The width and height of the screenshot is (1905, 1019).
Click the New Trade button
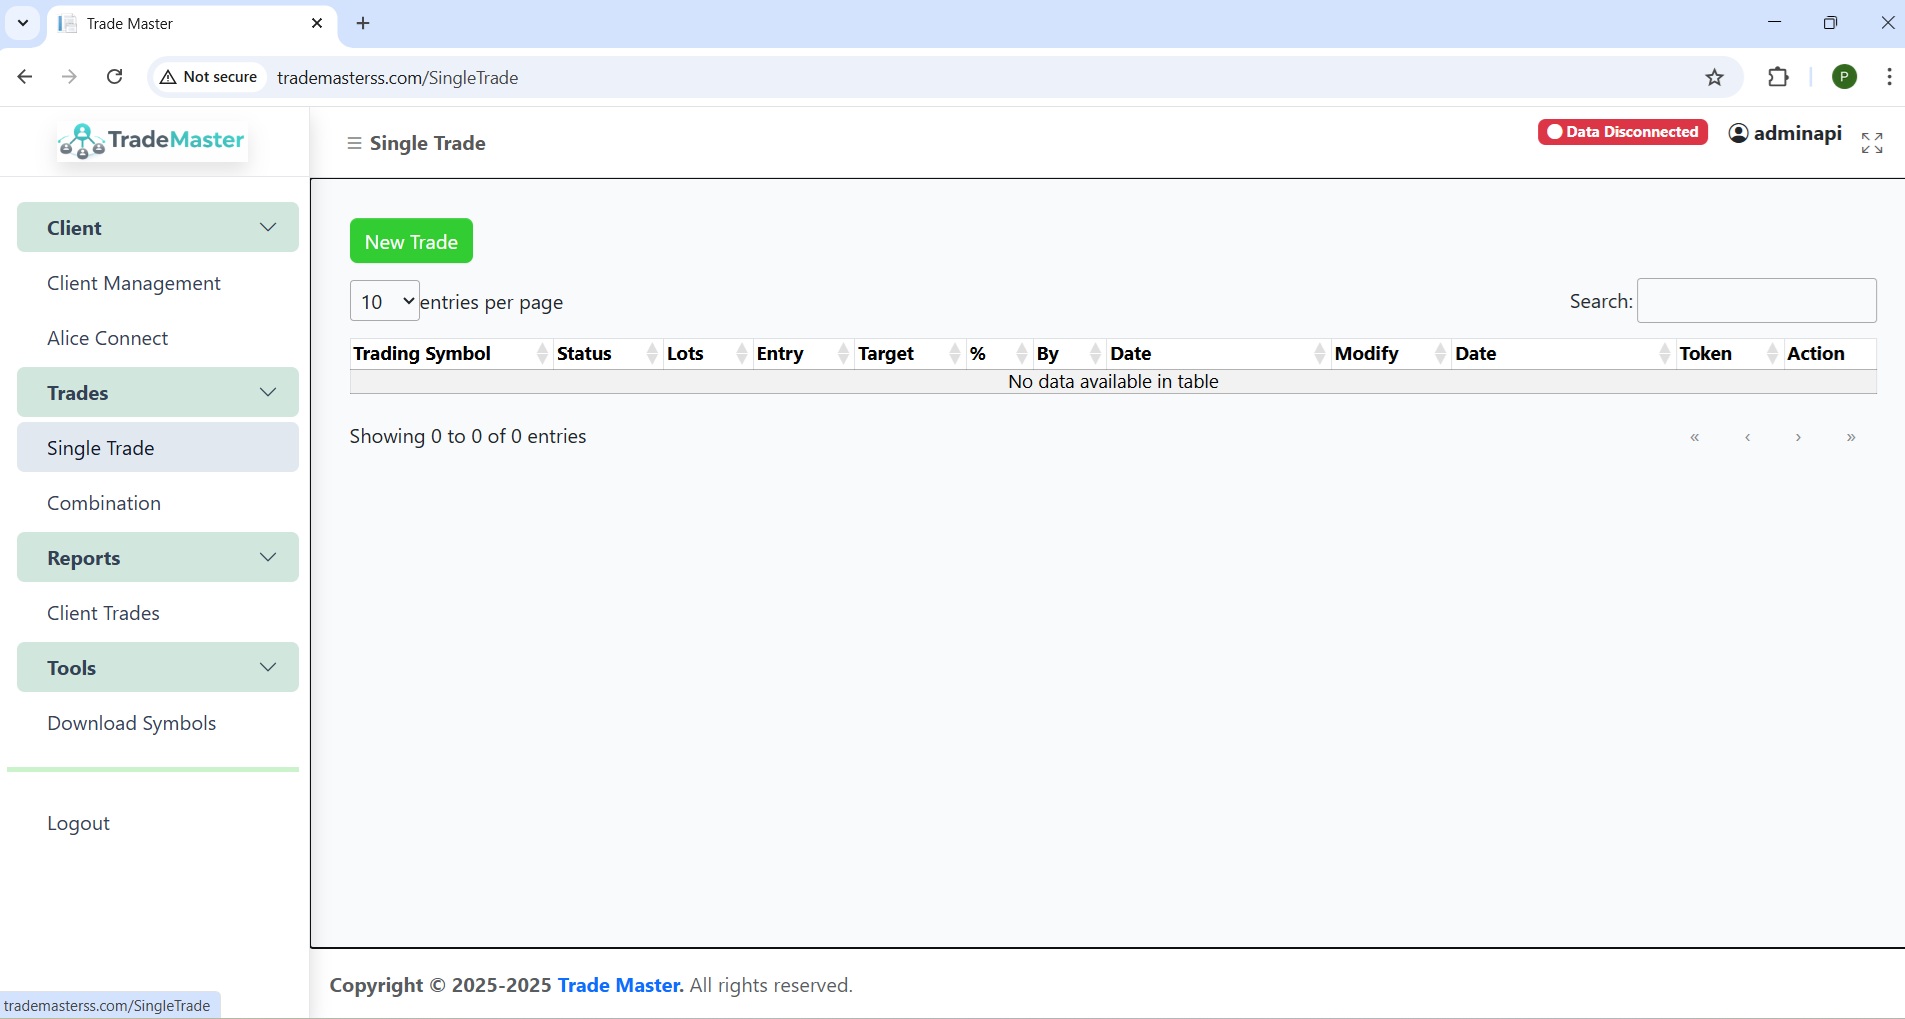pos(411,241)
